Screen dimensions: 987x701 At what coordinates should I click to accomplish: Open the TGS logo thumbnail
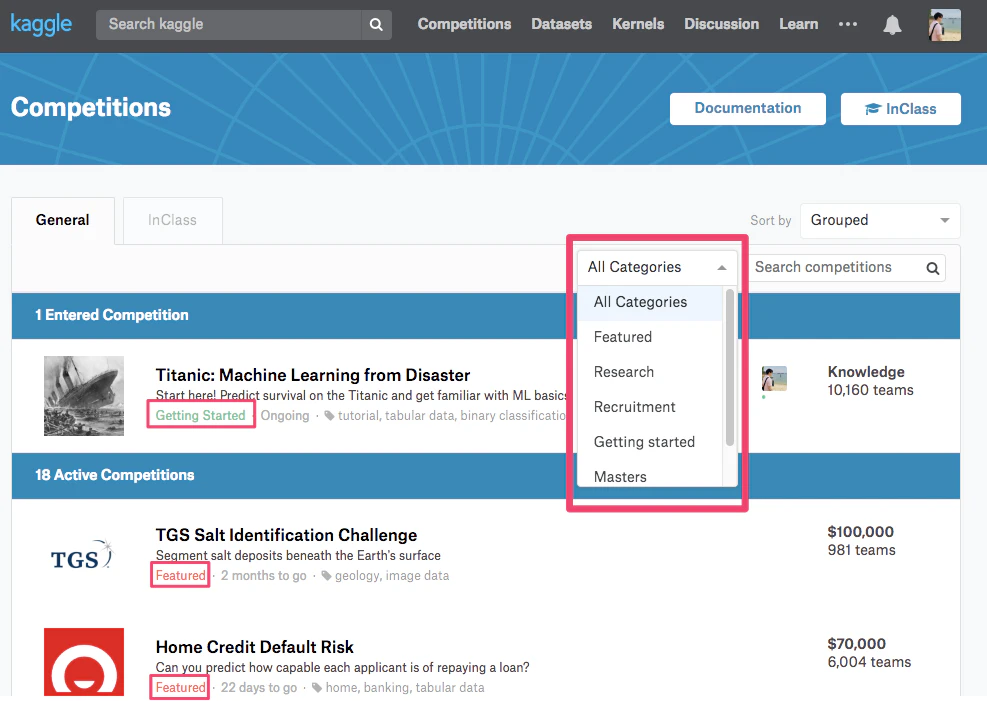click(84, 556)
